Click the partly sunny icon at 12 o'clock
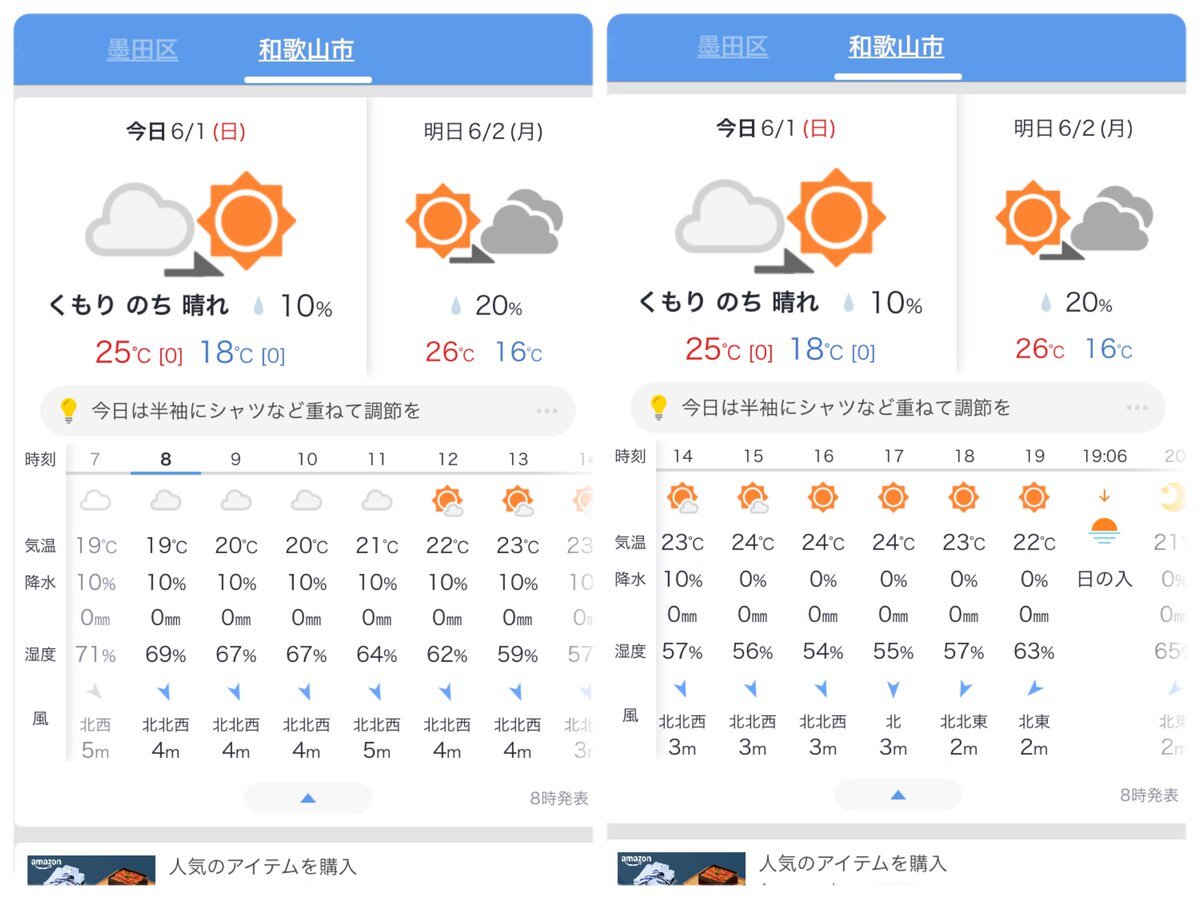 click(x=447, y=499)
